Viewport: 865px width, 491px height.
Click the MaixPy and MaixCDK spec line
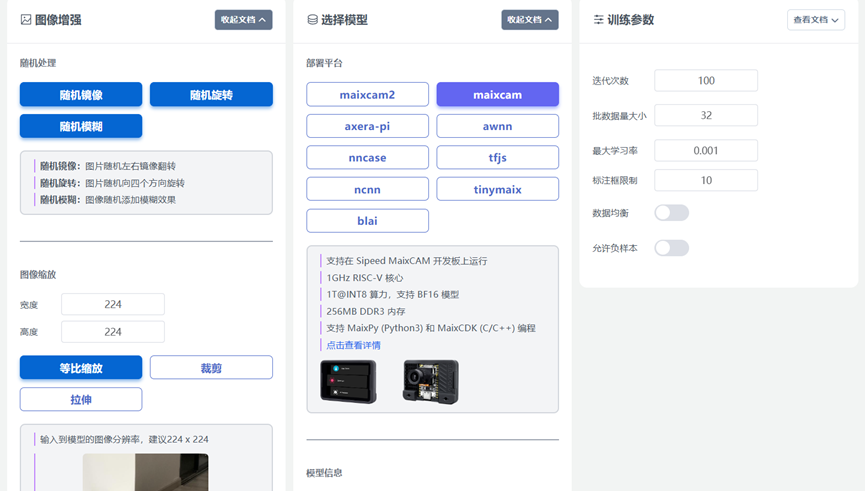point(431,328)
